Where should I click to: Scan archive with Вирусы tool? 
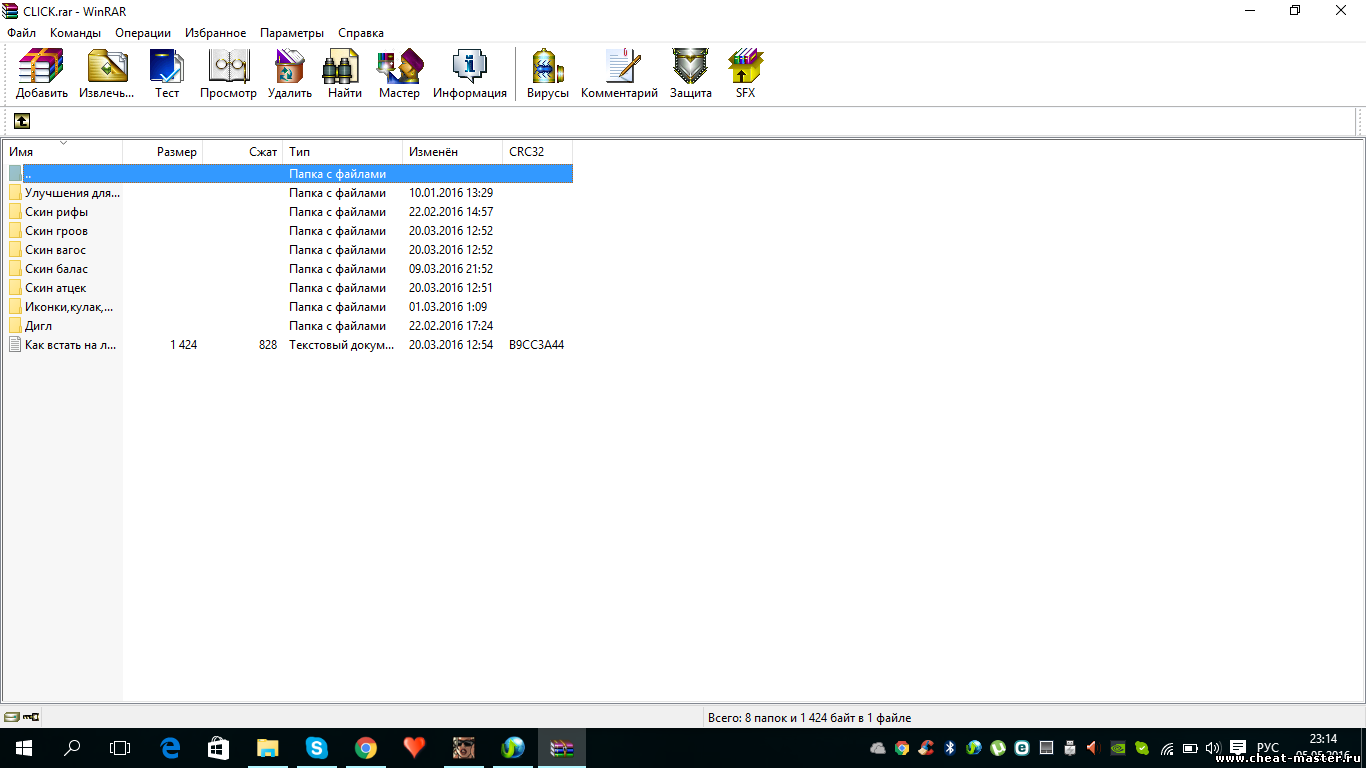click(x=547, y=74)
